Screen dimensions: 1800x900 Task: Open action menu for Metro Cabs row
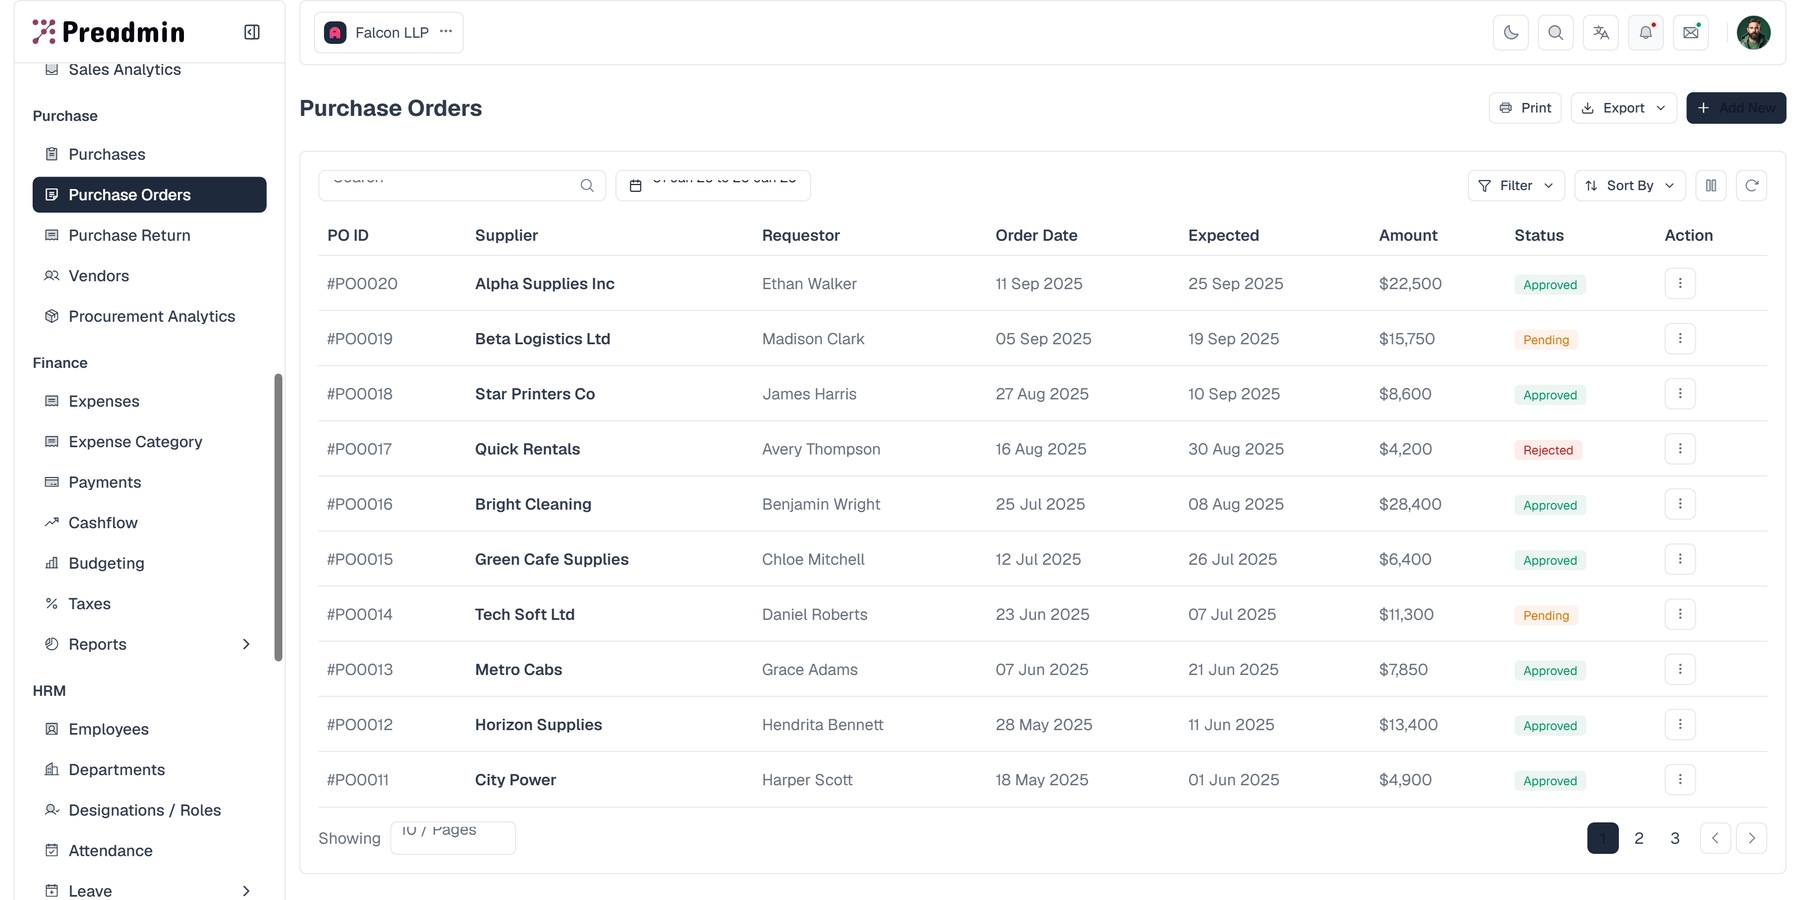click(1680, 669)
